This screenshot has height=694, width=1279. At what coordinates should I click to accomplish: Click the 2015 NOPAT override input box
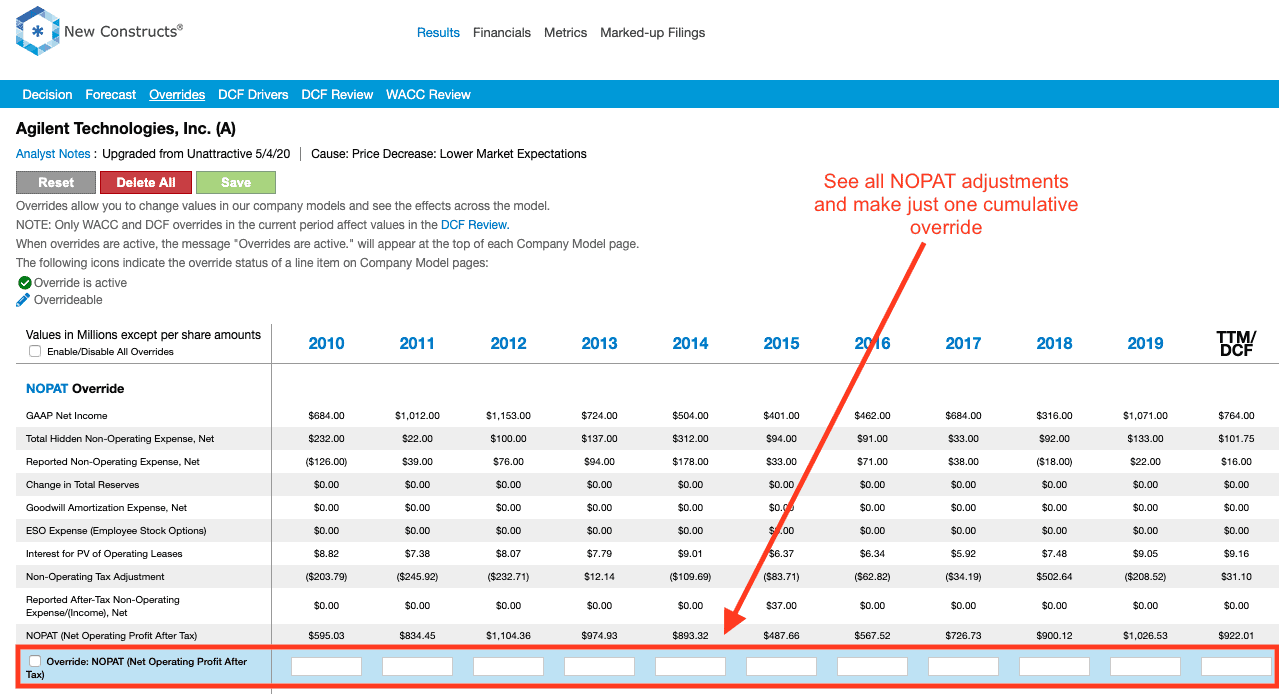tap(781, 667)
